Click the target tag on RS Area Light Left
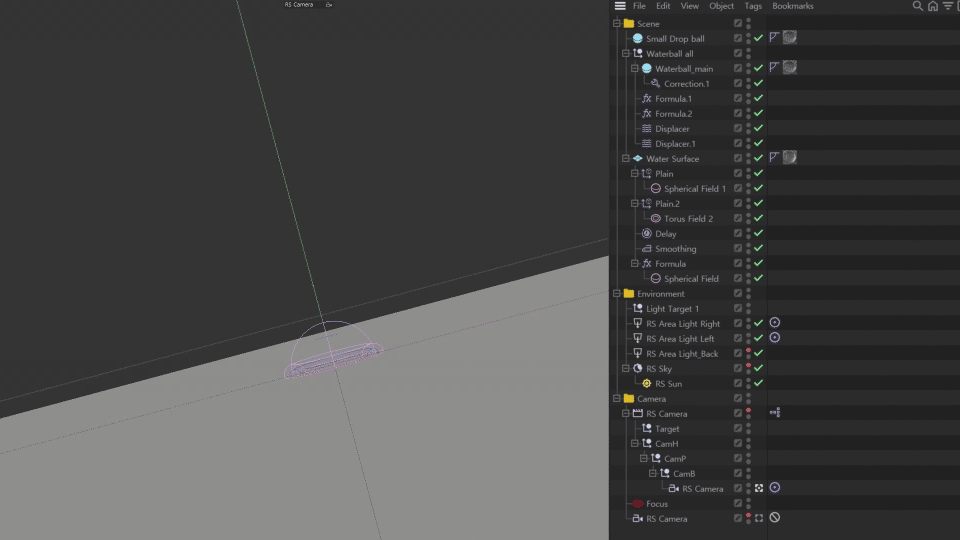The width and height of the screenshot is (960, 540). pos(774,337)
